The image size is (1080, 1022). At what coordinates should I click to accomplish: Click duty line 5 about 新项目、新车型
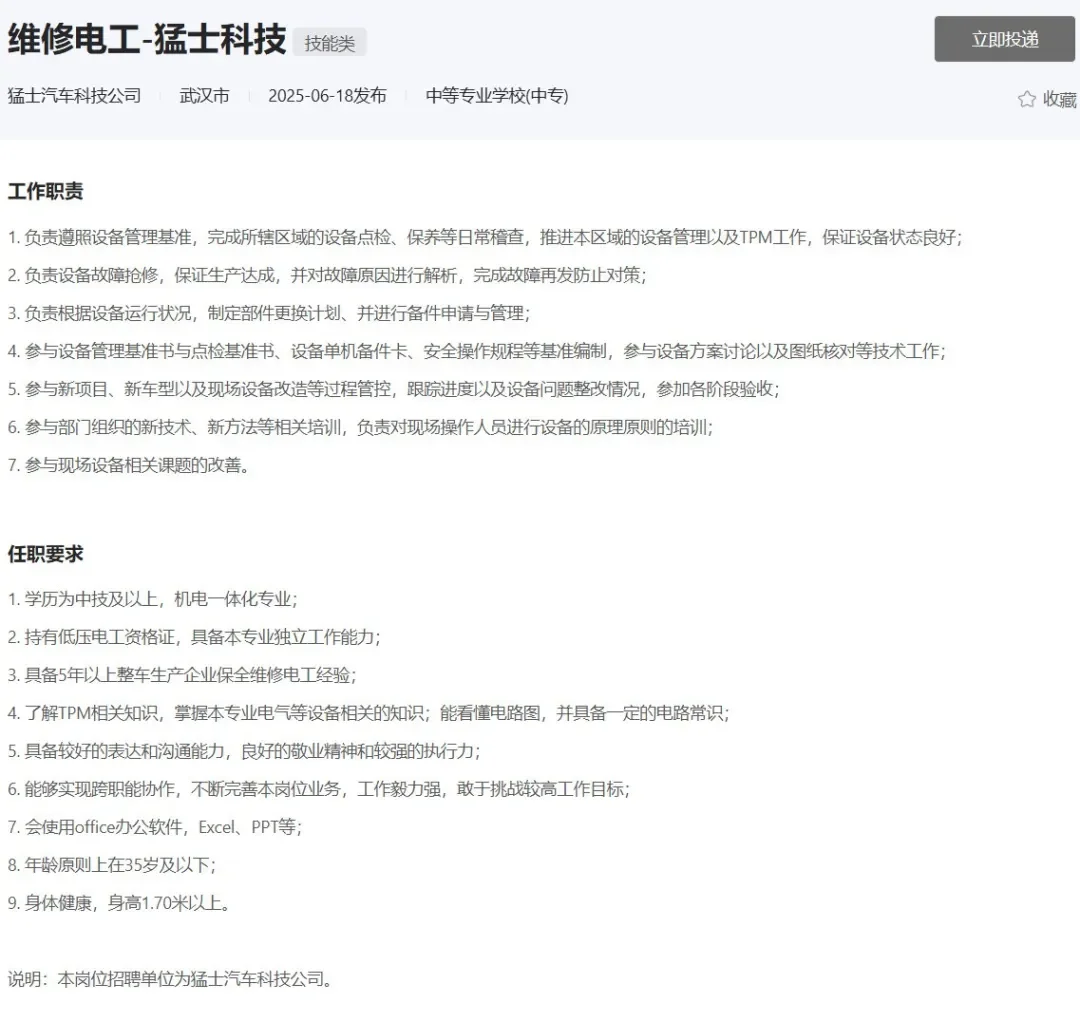393,389
